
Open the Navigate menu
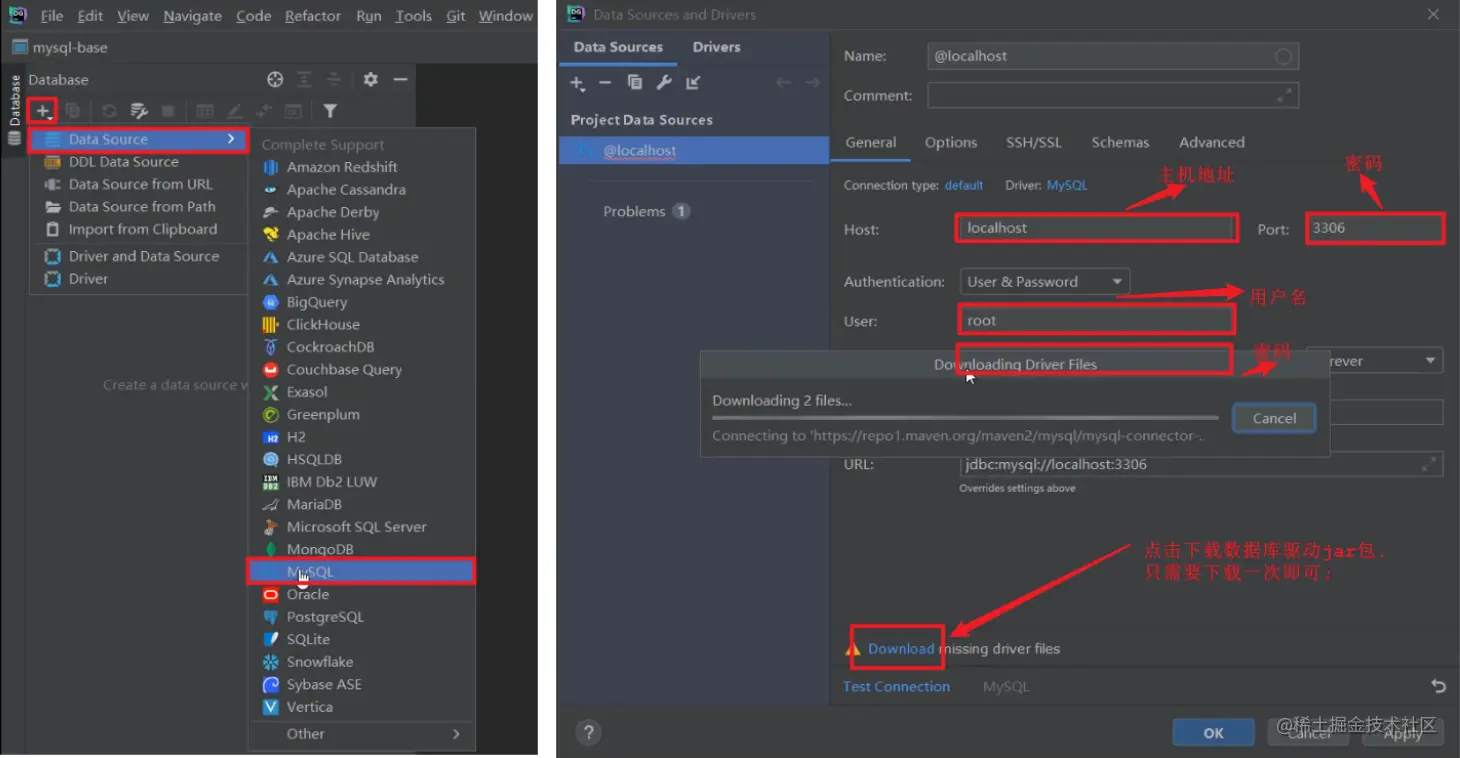192,16
